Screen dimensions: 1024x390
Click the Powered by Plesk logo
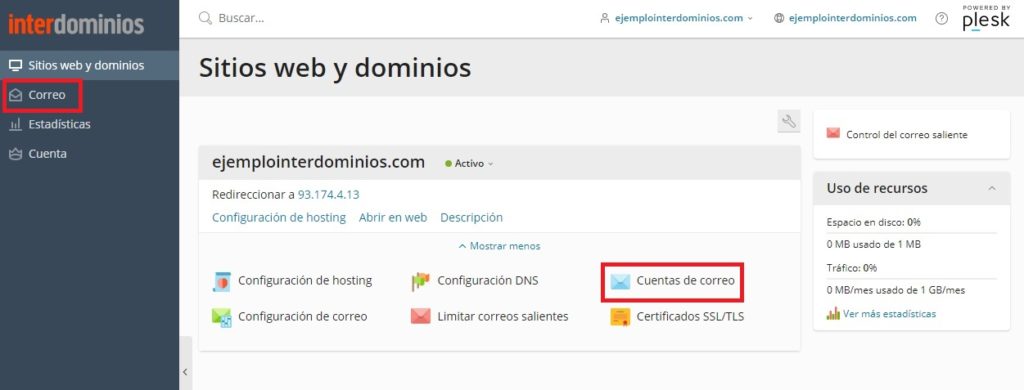(x=985, y=18)
